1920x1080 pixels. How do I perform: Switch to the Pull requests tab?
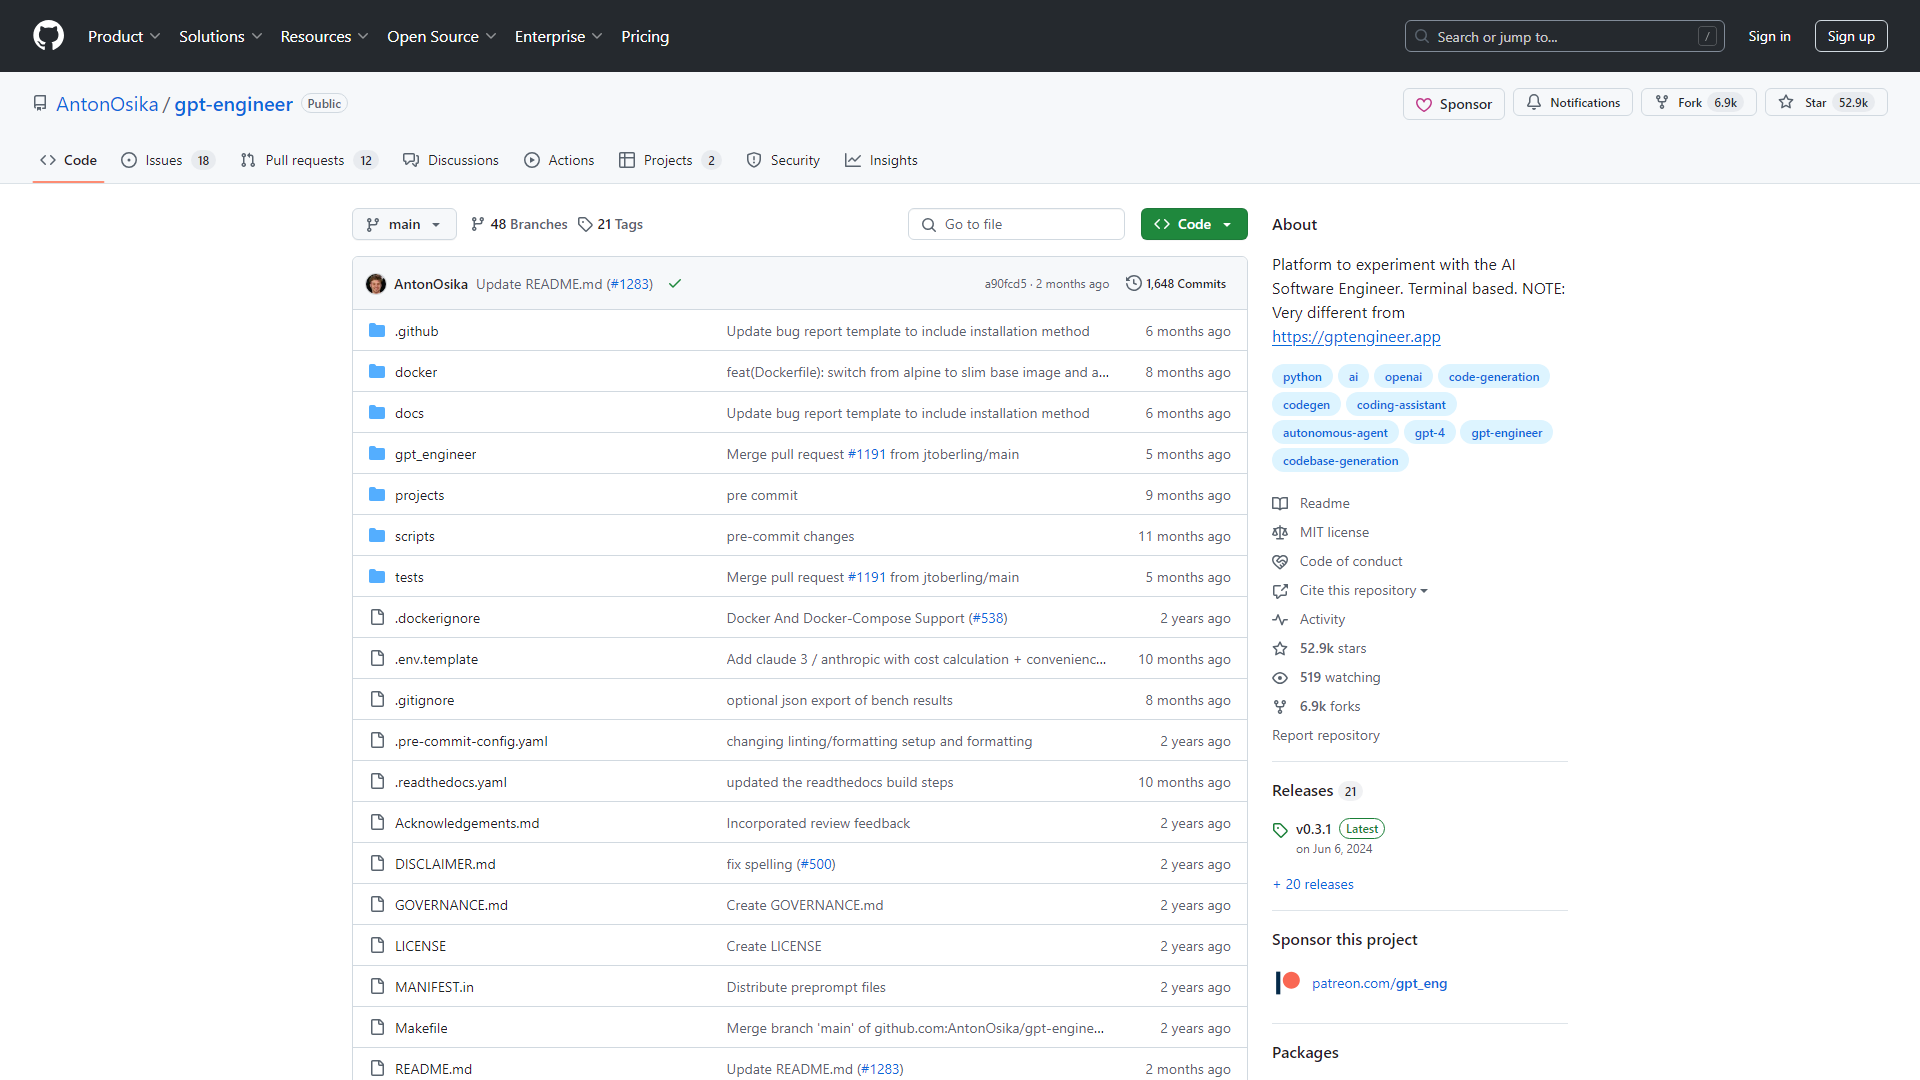coord(308,160)
